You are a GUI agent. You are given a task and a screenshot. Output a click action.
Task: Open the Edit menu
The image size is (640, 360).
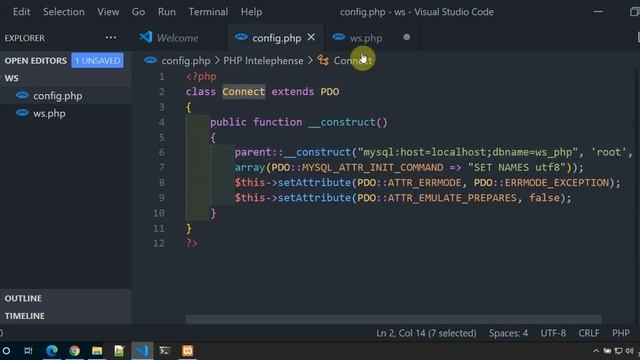(x=21, y=12)
